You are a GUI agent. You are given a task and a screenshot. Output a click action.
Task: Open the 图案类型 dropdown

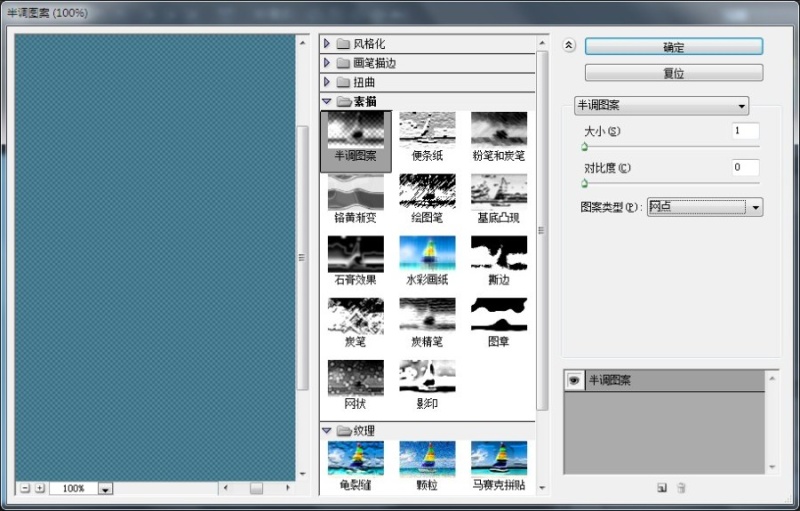click(x=756, y=207)
